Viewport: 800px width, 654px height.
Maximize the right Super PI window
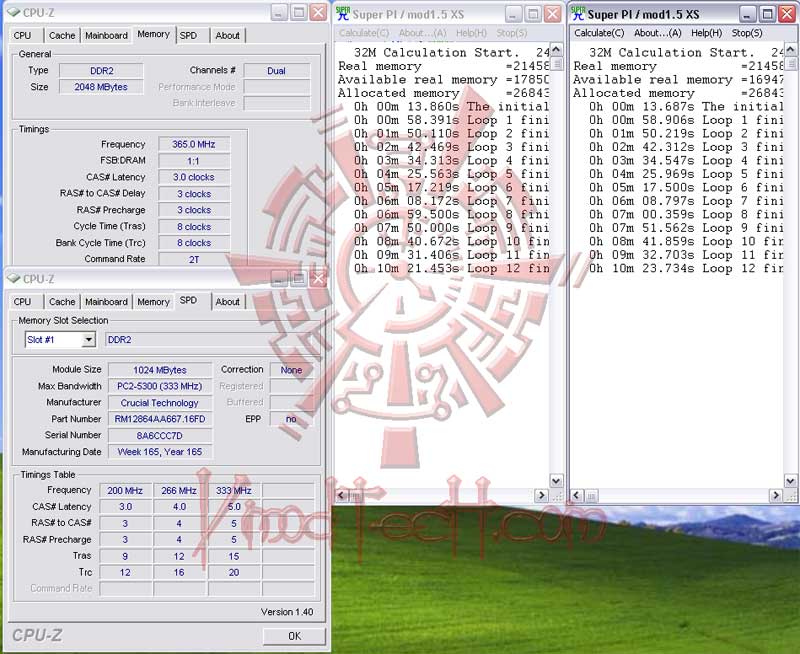[x=767, y=14]
